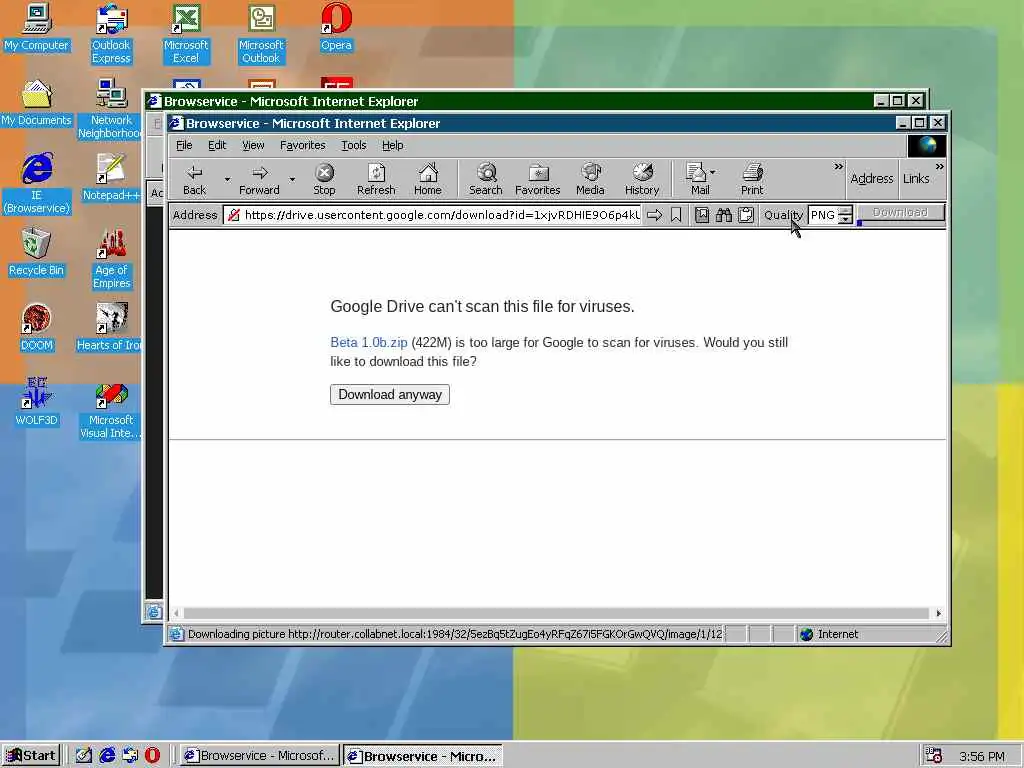1024x768 pixels.
Task: Open the Network Neighborhood desktop icon
Action: click(110, 109)
